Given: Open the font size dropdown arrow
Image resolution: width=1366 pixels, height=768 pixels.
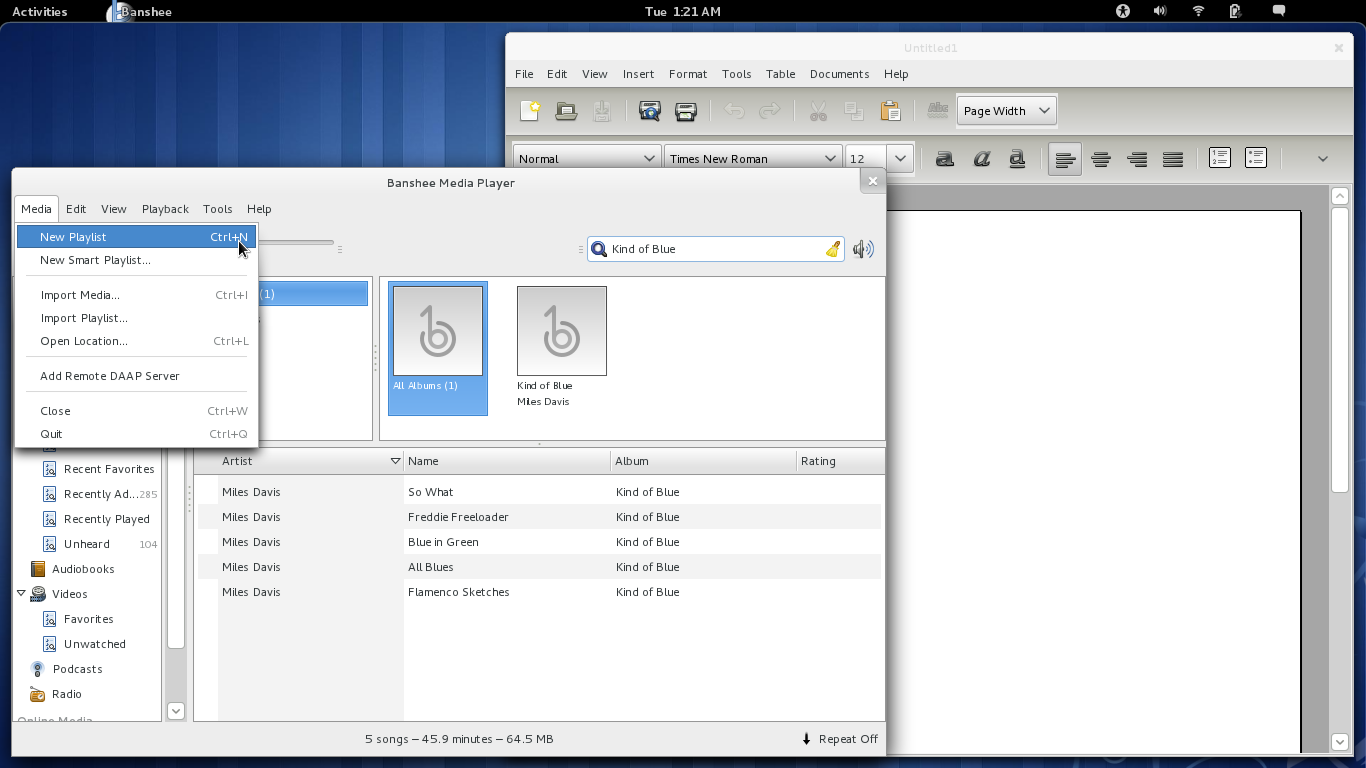Looking at the screenshot, I should click(900, 159).
